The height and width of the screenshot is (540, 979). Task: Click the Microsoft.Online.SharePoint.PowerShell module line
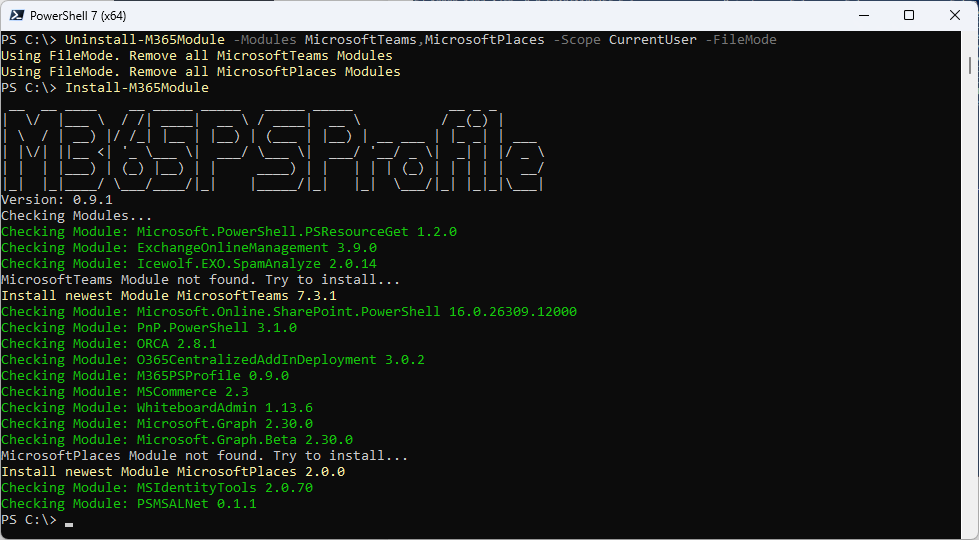pos(289,312)
